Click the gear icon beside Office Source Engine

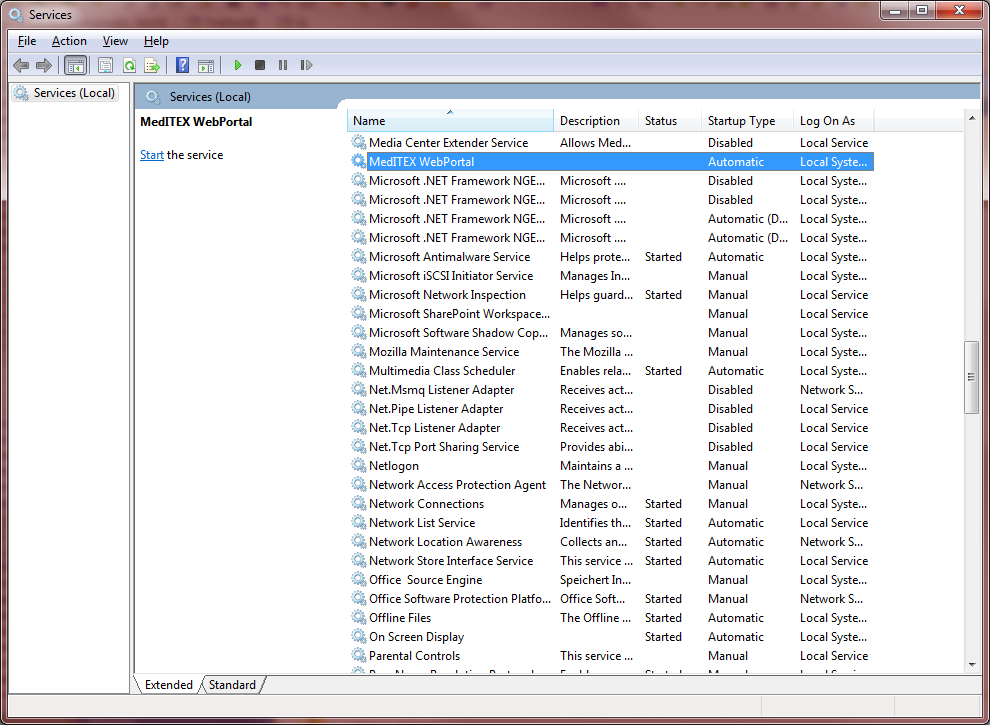[x=359, y=580]
